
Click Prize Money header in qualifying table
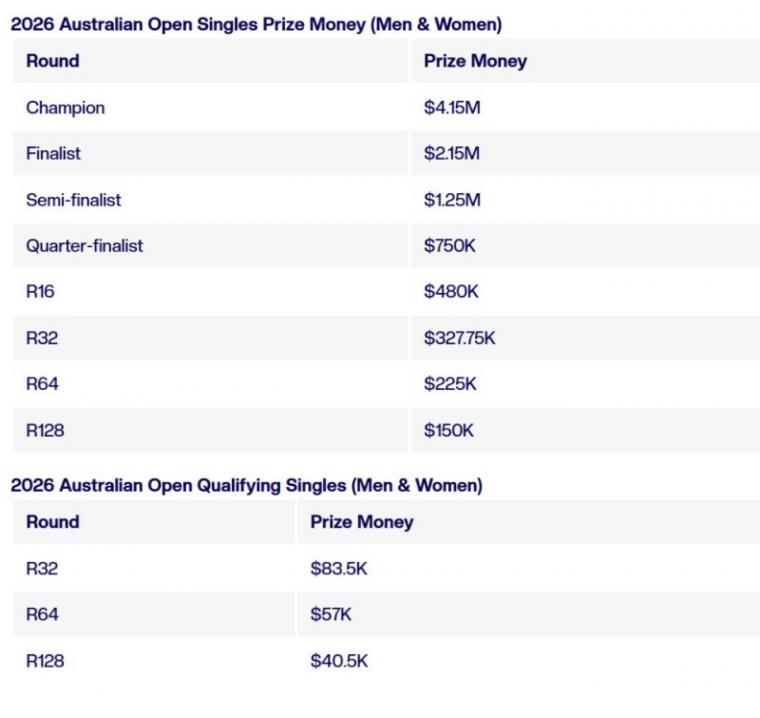361,522
